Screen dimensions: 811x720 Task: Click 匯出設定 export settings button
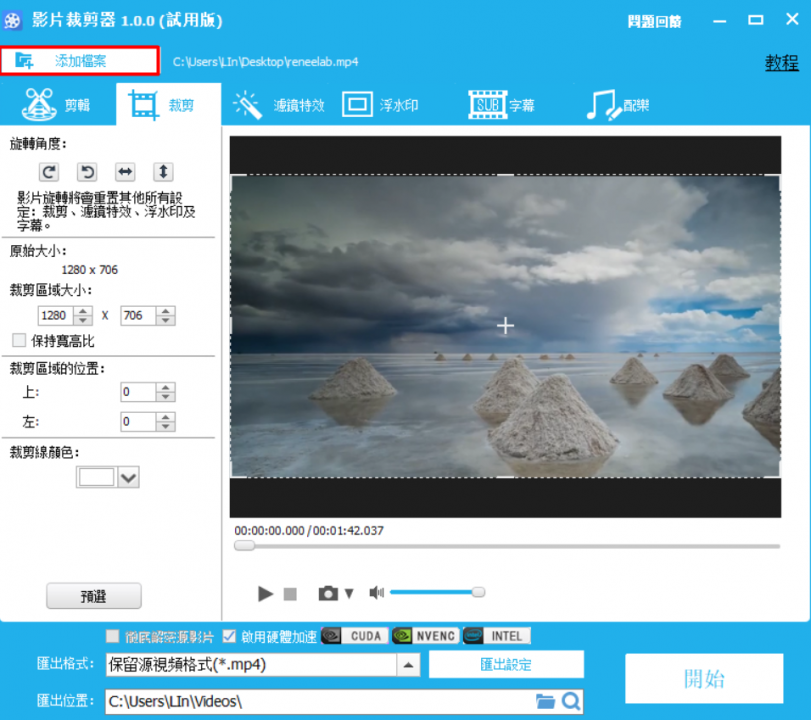coord(506,664)
